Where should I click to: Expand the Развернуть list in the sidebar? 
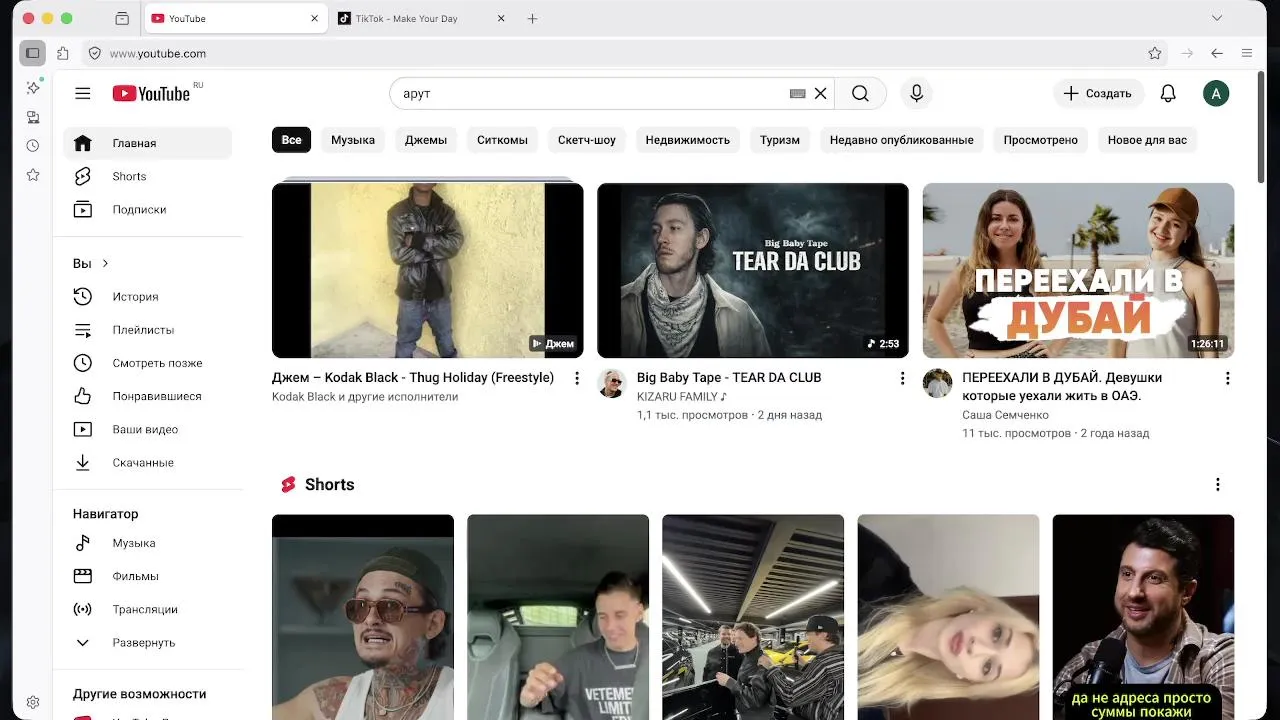148,642
